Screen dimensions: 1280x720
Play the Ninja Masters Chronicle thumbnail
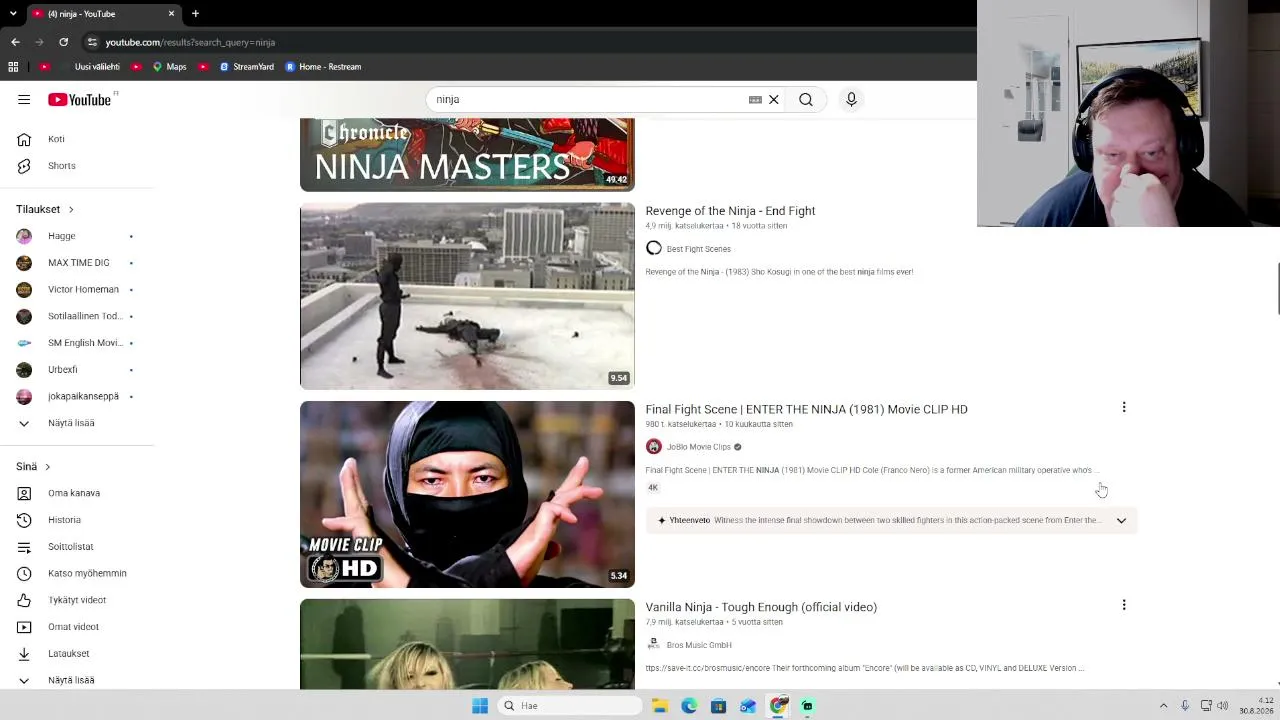tap(467, 155)
